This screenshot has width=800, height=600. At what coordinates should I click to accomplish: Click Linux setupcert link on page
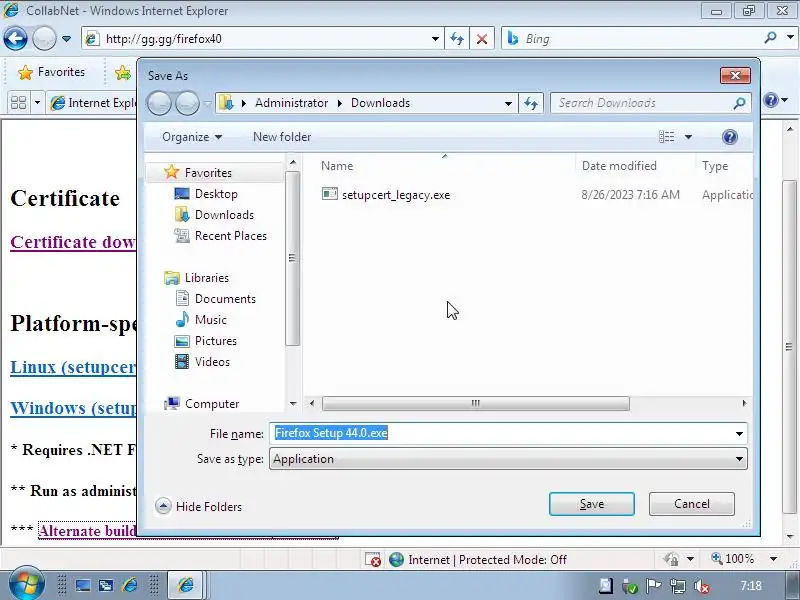tap(73, 367)
